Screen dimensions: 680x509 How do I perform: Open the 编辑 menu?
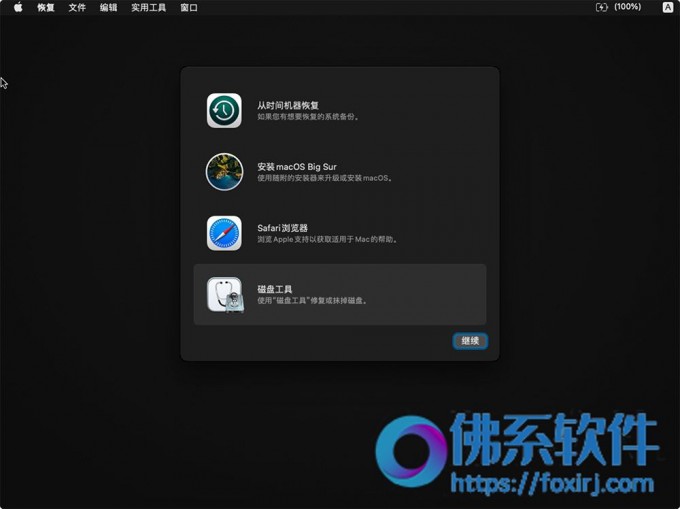point(108,7)
